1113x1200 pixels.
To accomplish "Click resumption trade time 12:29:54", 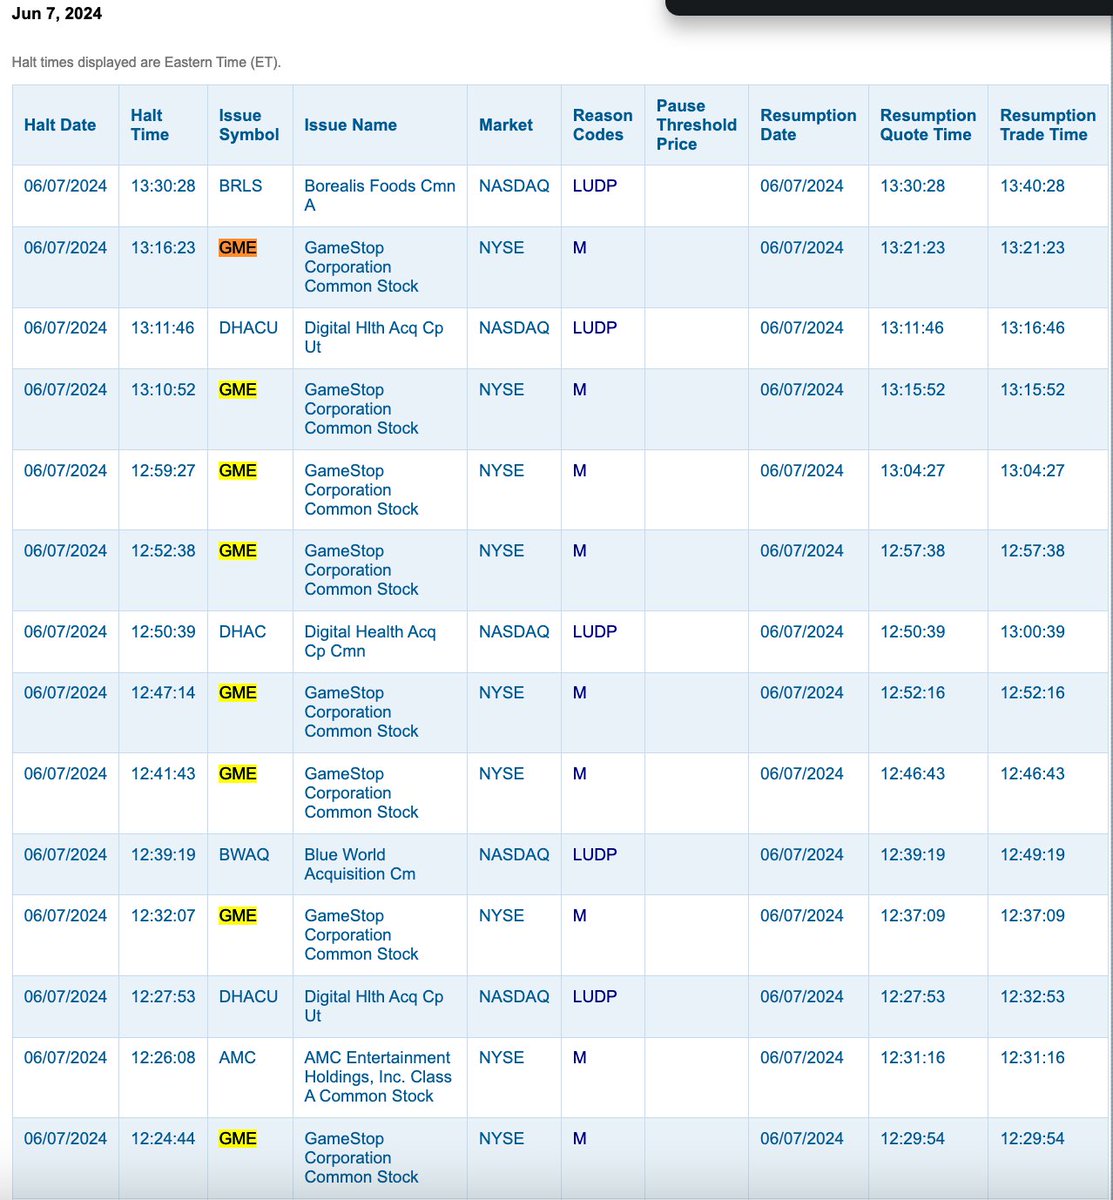I will coord(1033,1139).
